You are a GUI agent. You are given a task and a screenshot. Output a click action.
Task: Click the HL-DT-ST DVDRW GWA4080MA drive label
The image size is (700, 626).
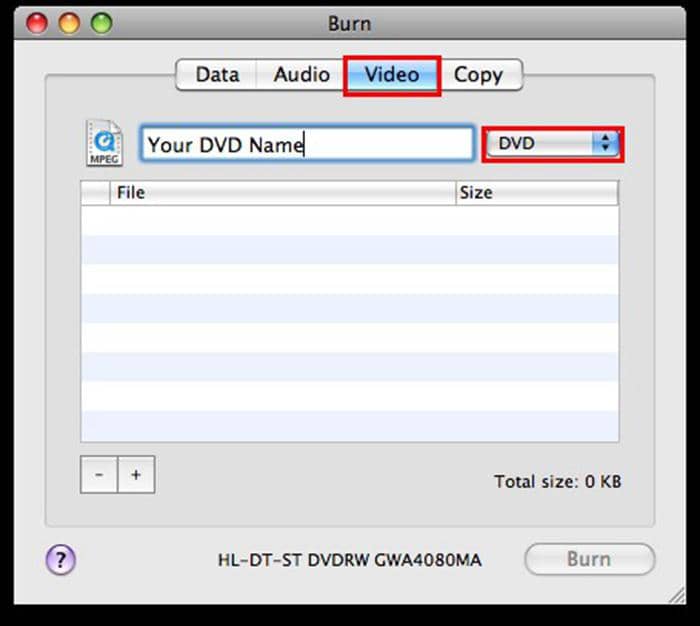(350, 560)
